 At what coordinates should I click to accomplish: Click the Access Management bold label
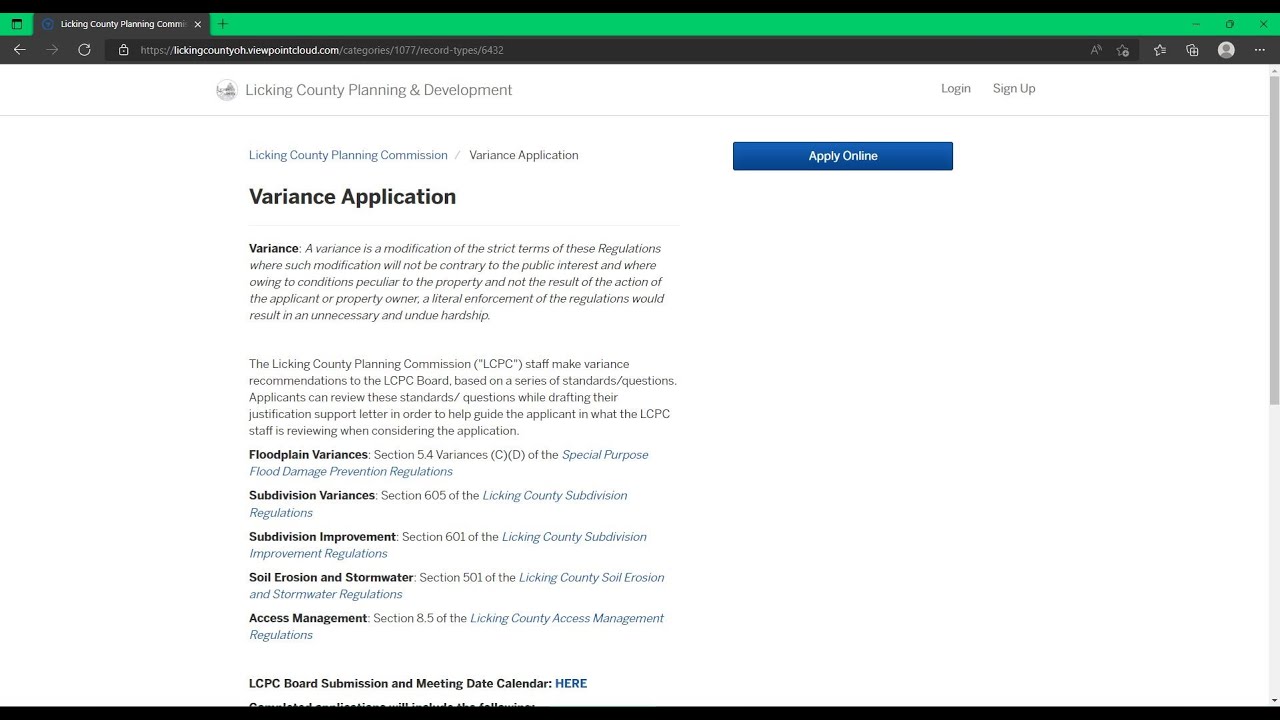308,619
